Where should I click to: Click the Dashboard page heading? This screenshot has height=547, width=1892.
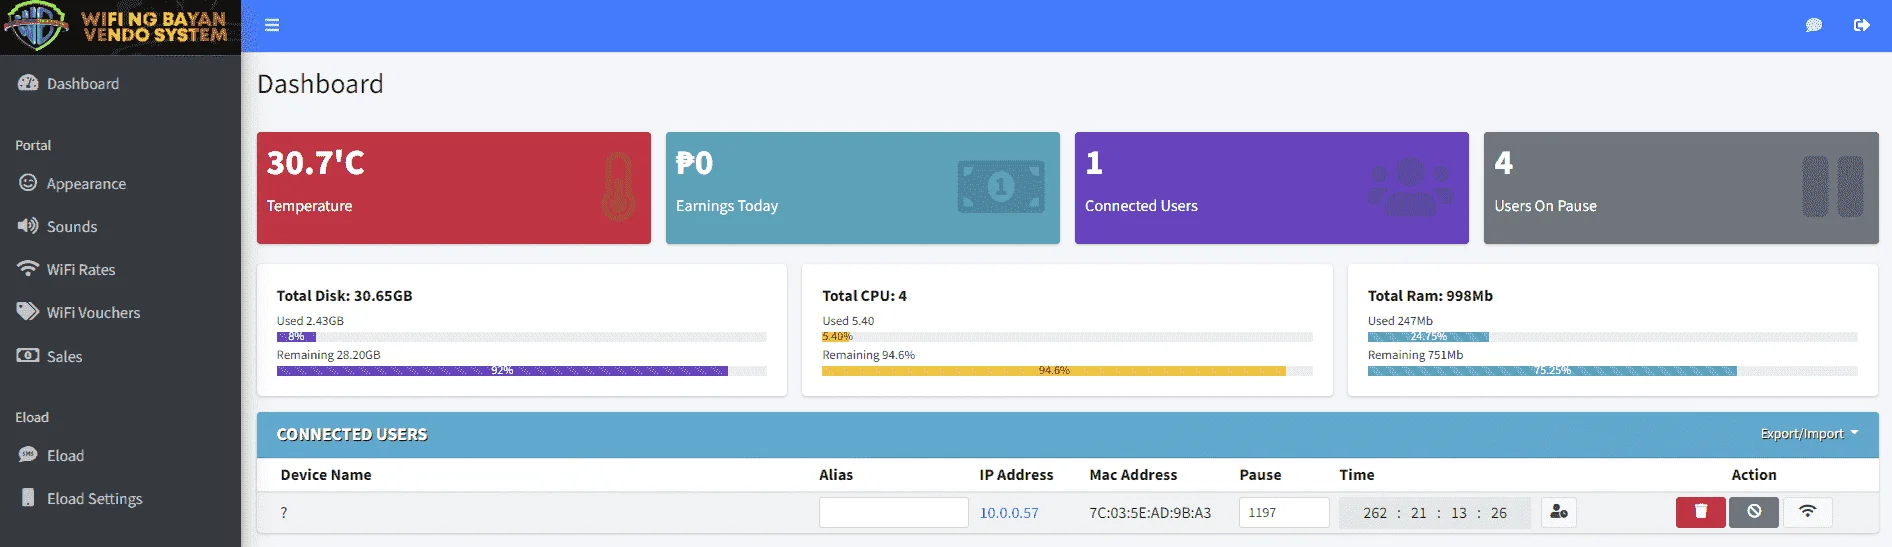[320, 84]
